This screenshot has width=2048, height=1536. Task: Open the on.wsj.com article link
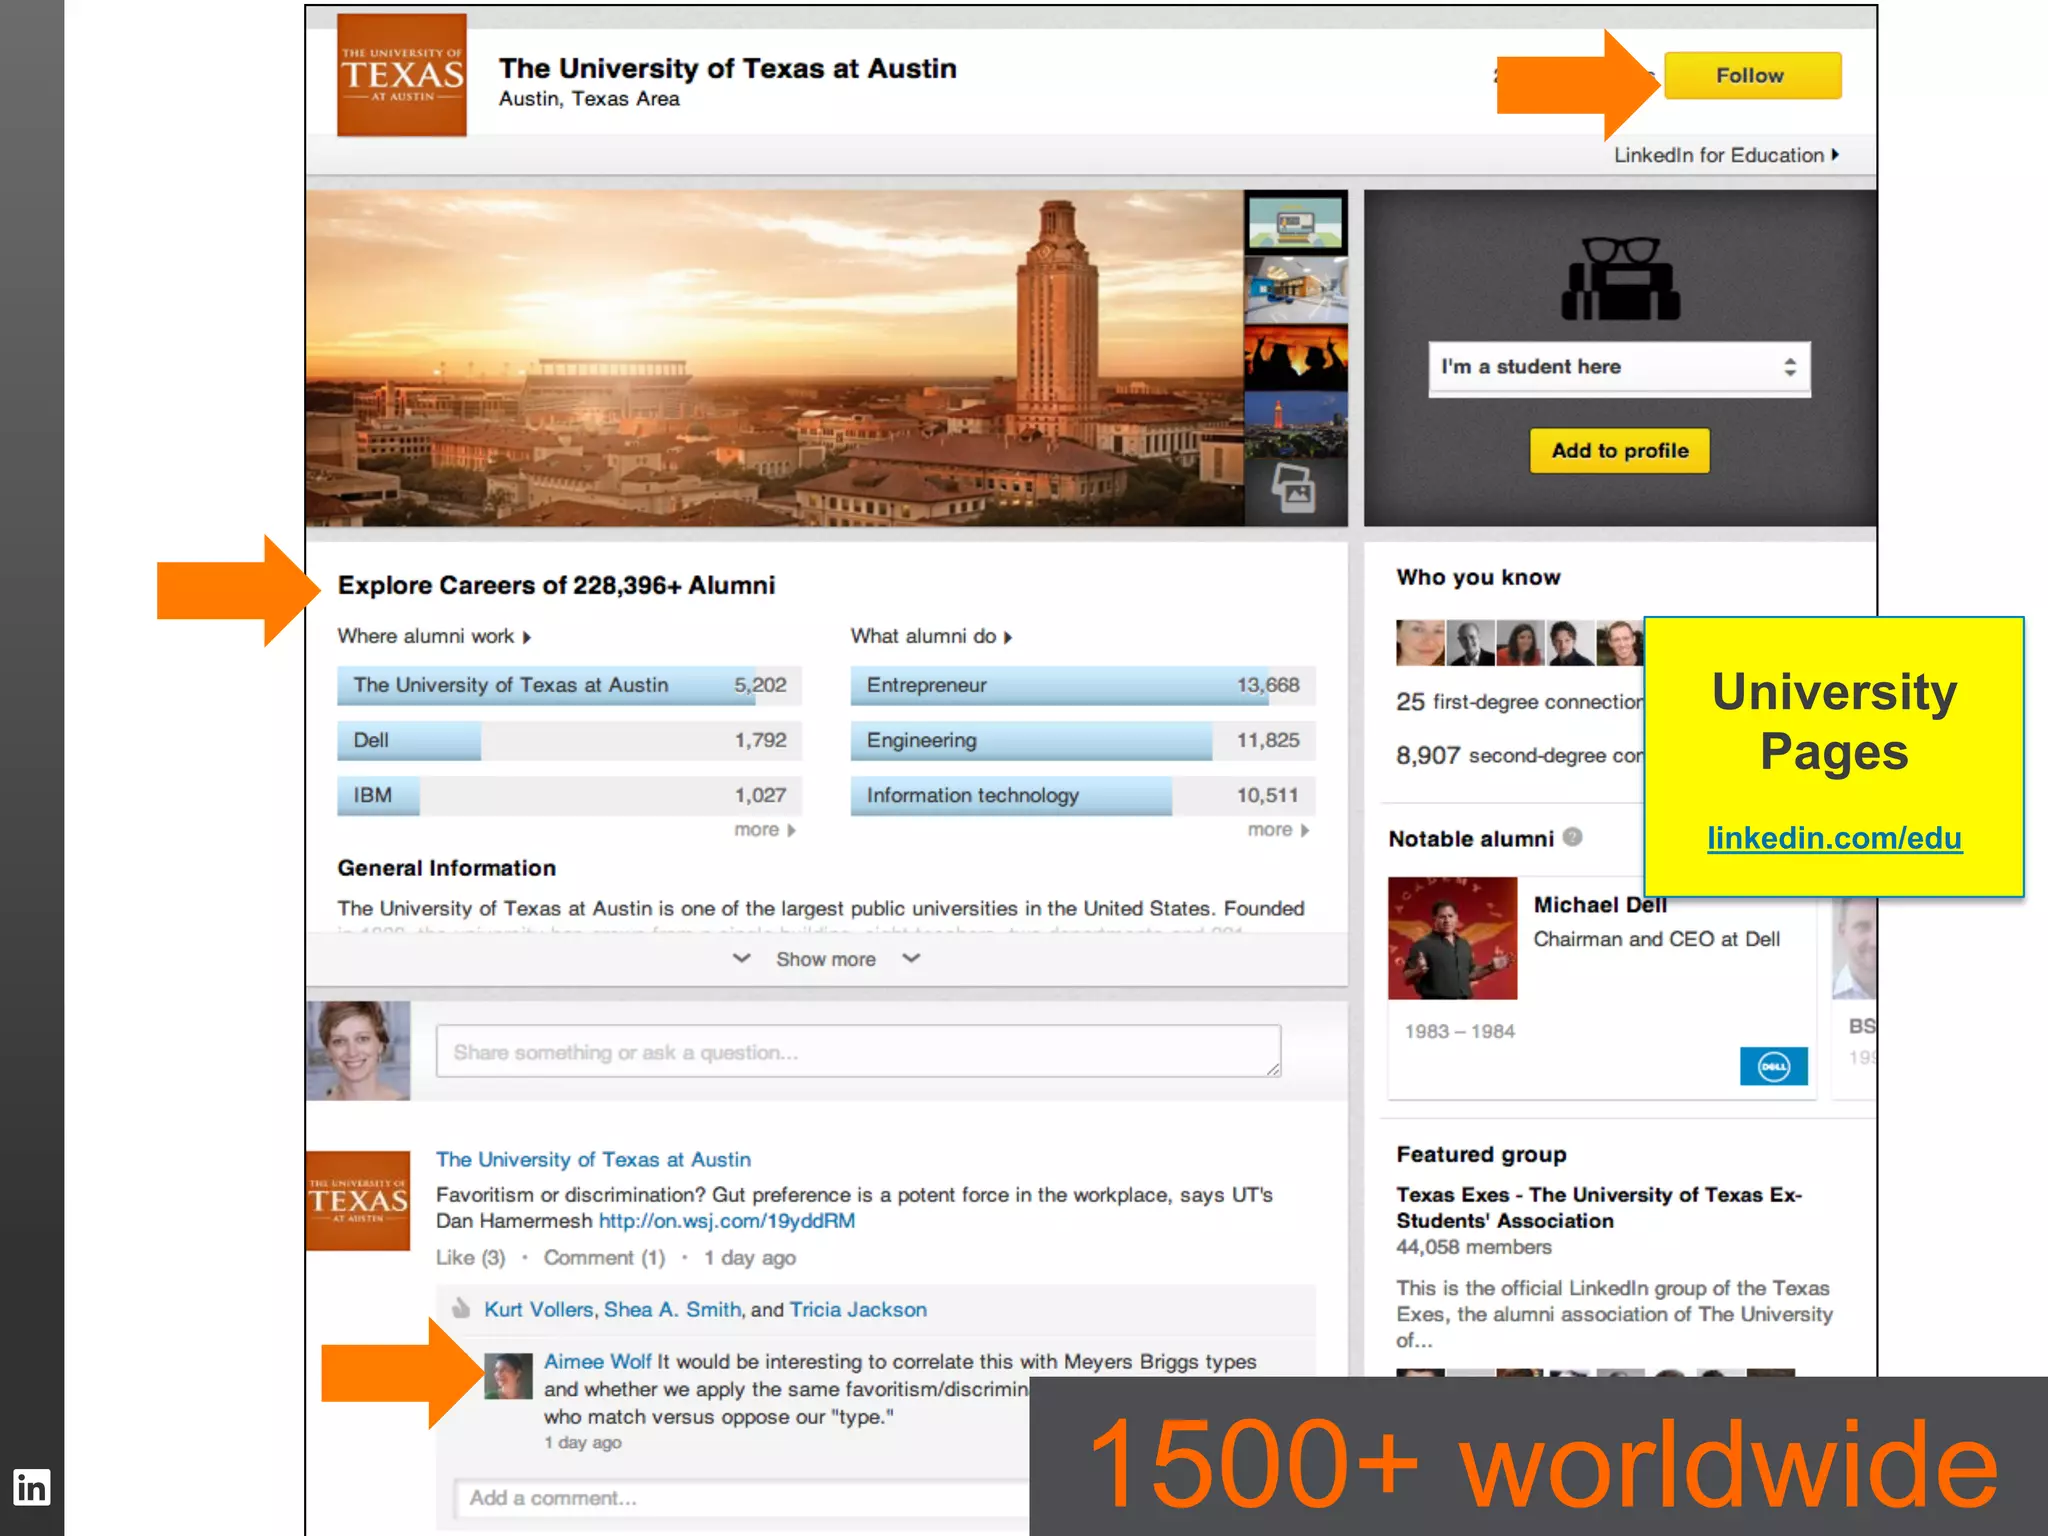[727, 1221]
